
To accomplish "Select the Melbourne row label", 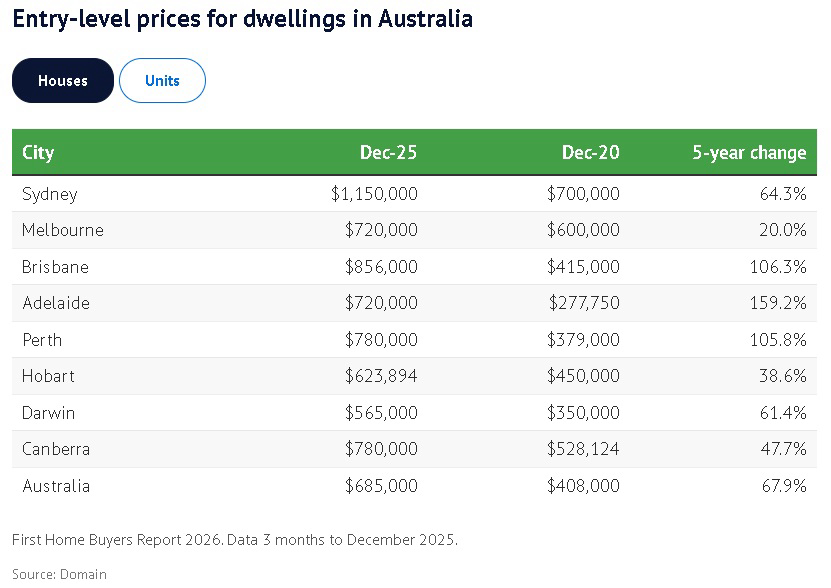I will point(63,230).
